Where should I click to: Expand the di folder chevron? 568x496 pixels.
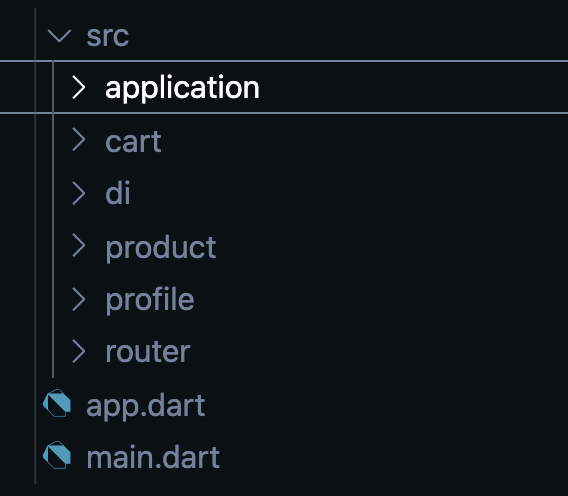79,193
